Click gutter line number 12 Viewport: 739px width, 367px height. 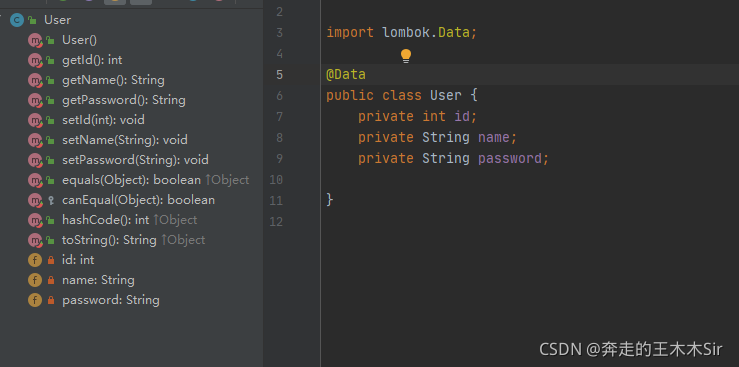tap(276, 221)
